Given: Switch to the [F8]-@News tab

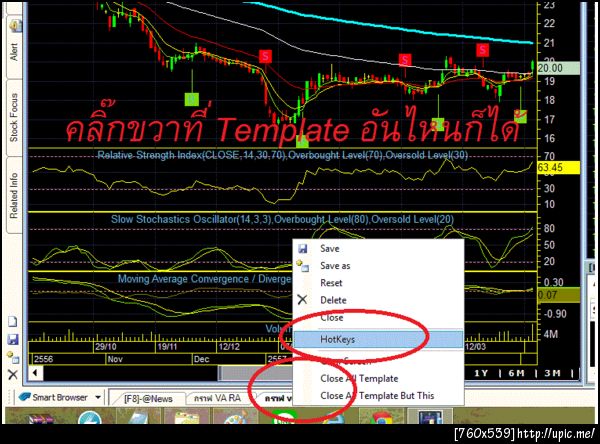Looking at the screenshot, I should (148, 398).
